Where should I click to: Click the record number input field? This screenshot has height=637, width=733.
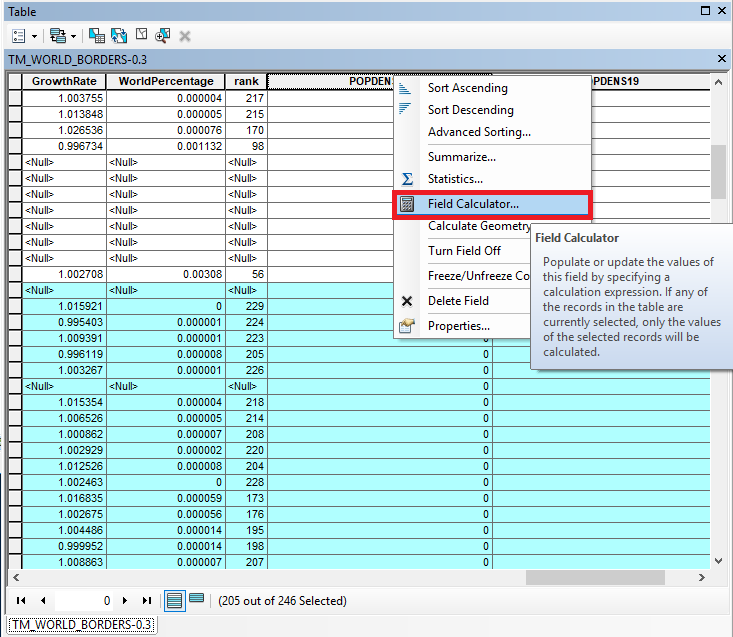coord(84,601)
